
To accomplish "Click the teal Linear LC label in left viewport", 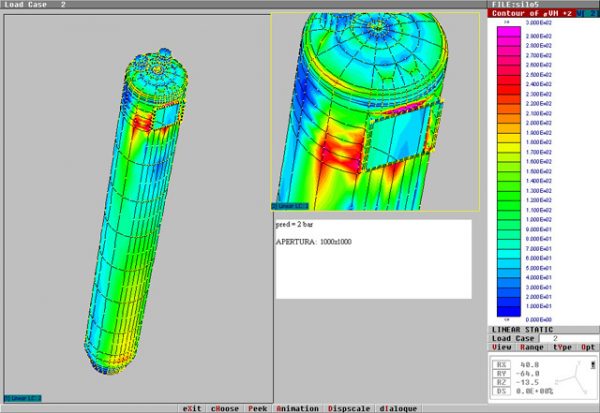I will [23, 398].
